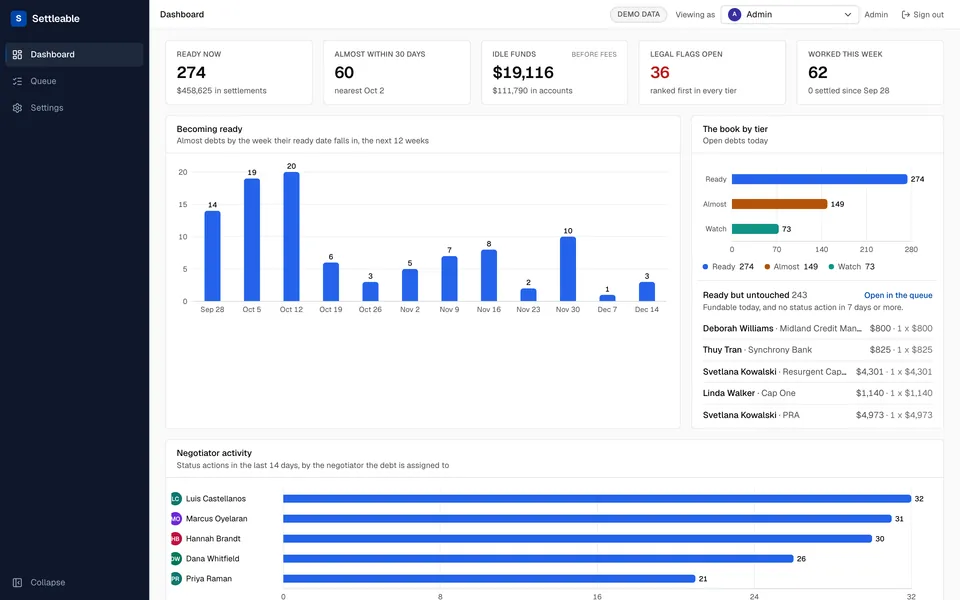Click the 'Negotiator activity' heading
The height and width of the screenshot is (600, 960).
(x=214, y=453)
